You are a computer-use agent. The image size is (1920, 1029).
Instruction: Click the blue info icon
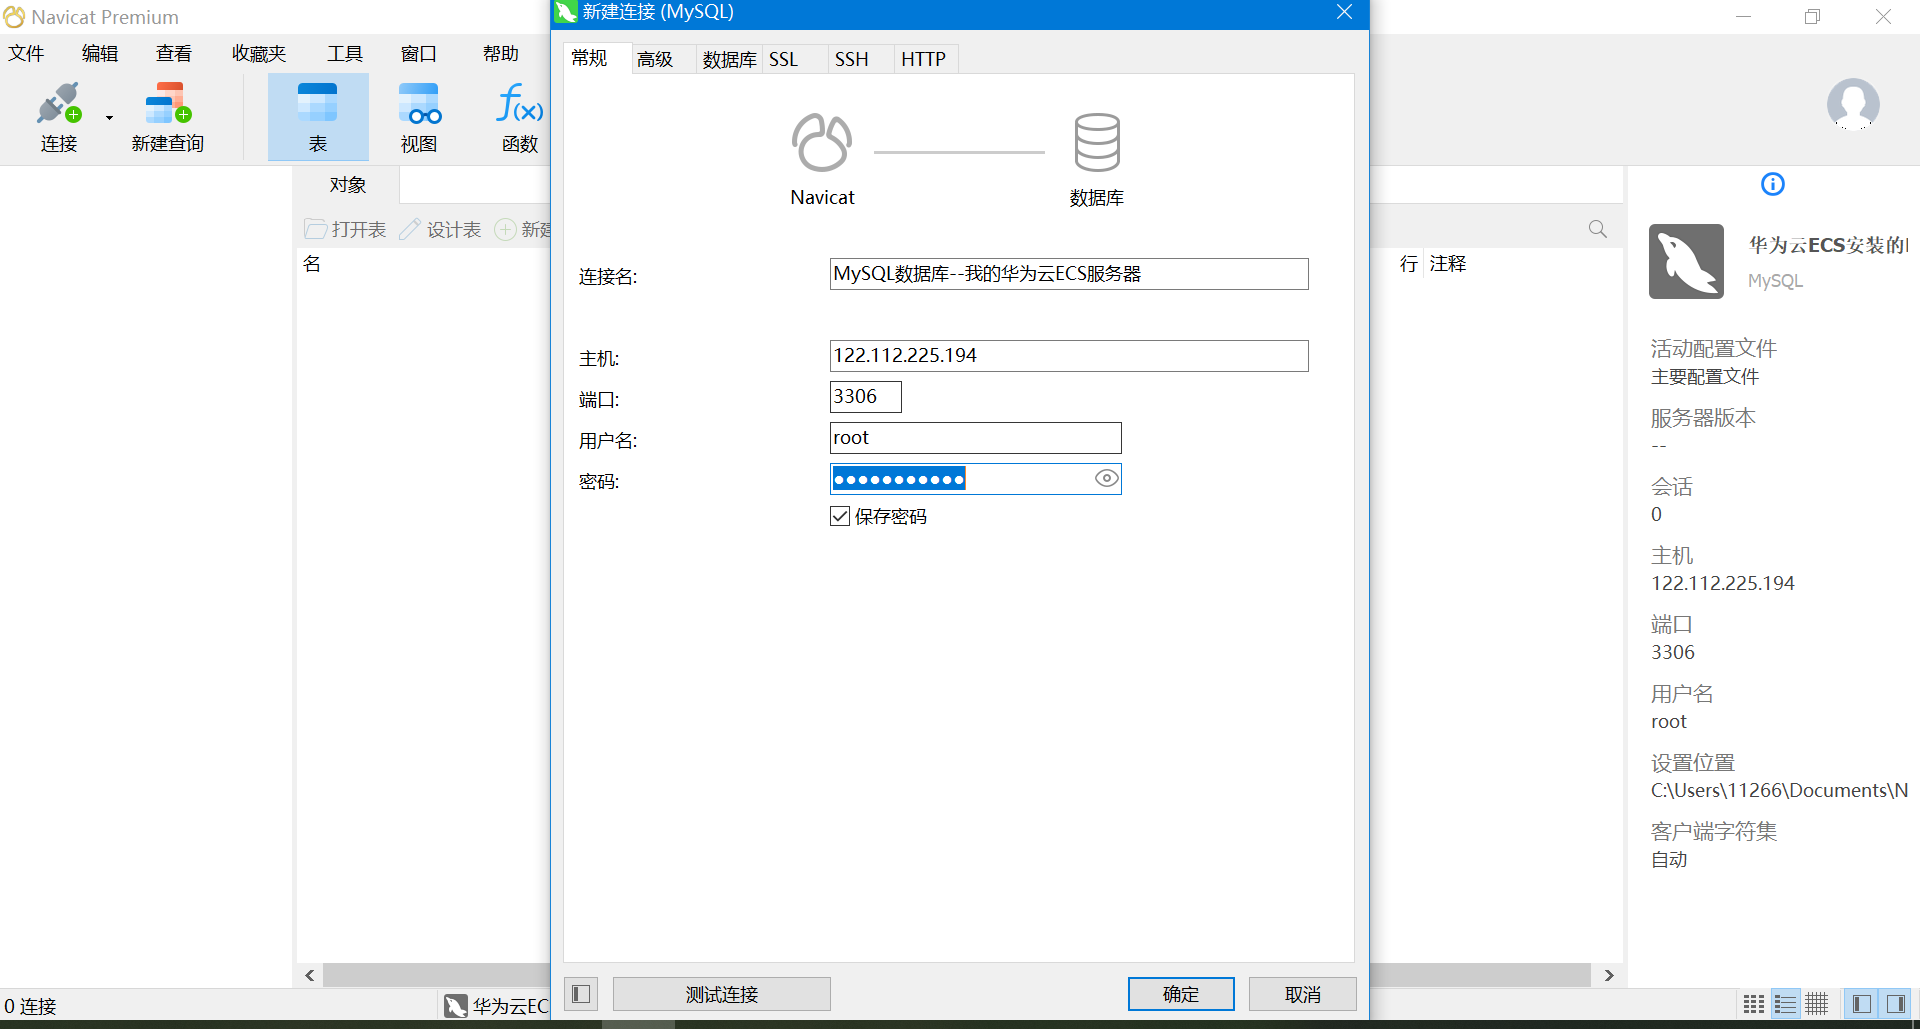coord(1772,184)
